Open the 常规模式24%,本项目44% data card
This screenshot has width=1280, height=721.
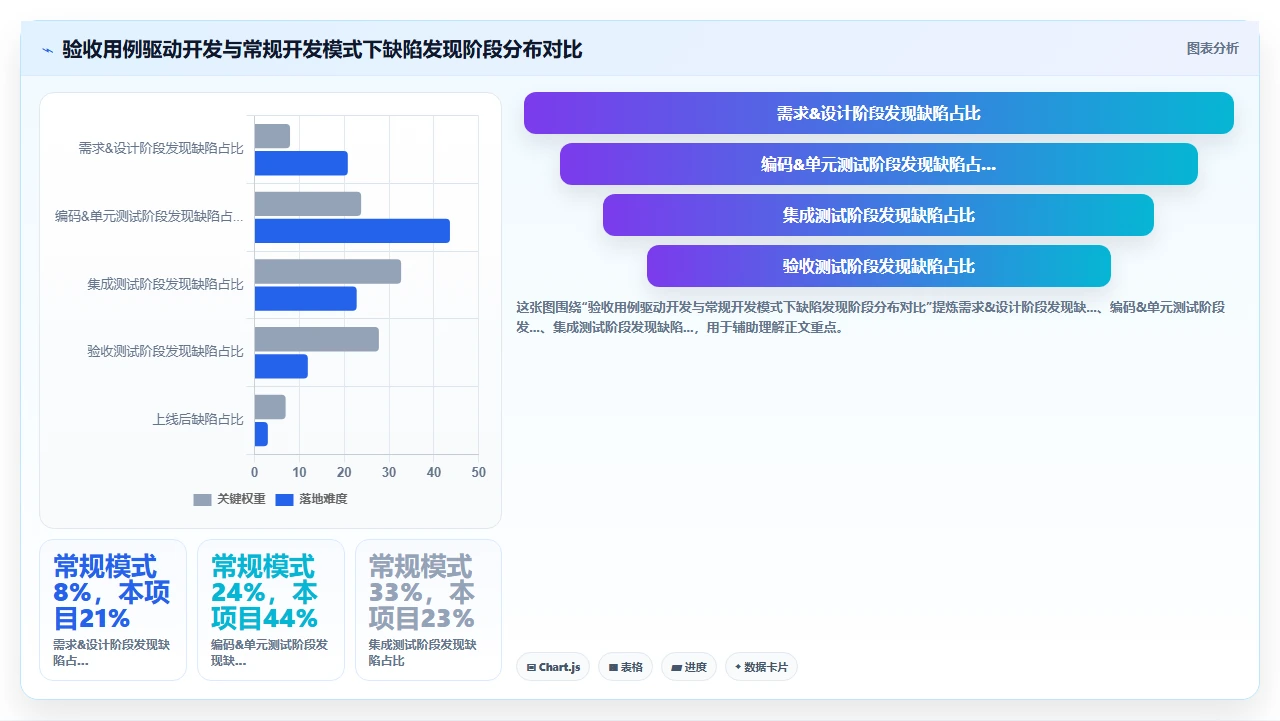coord(271,610)
